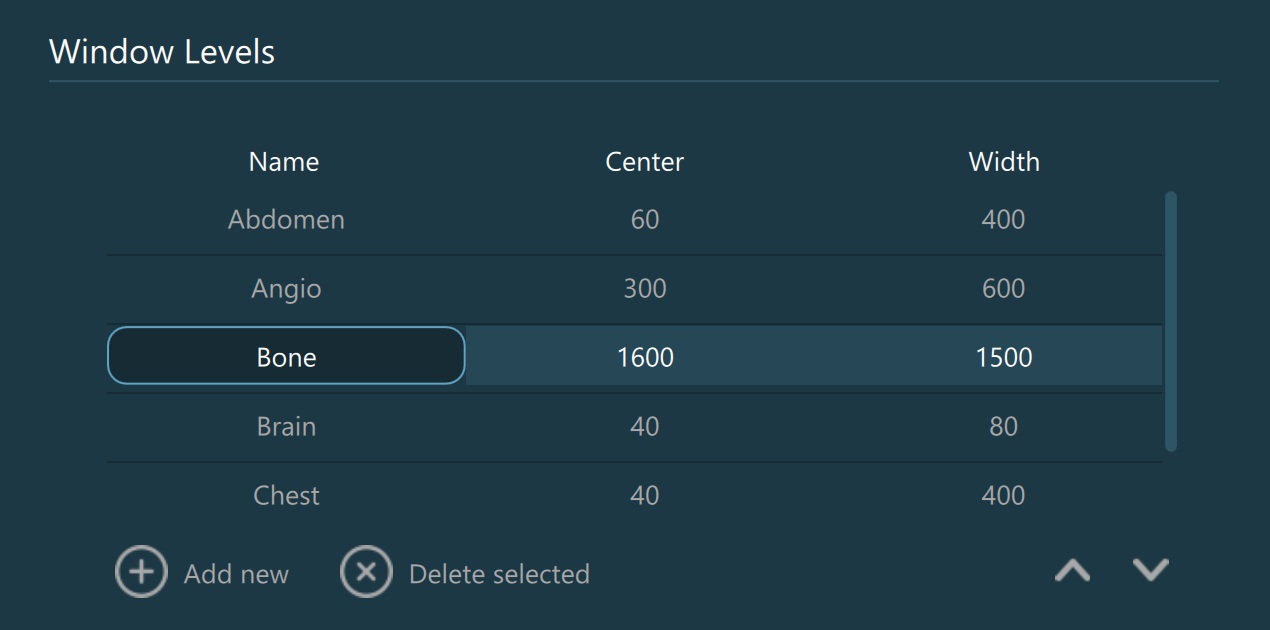Screen dimensions: 1270x630
Task: Click the Width column header
Action: pyautogui.click(x=1004, y=162)
